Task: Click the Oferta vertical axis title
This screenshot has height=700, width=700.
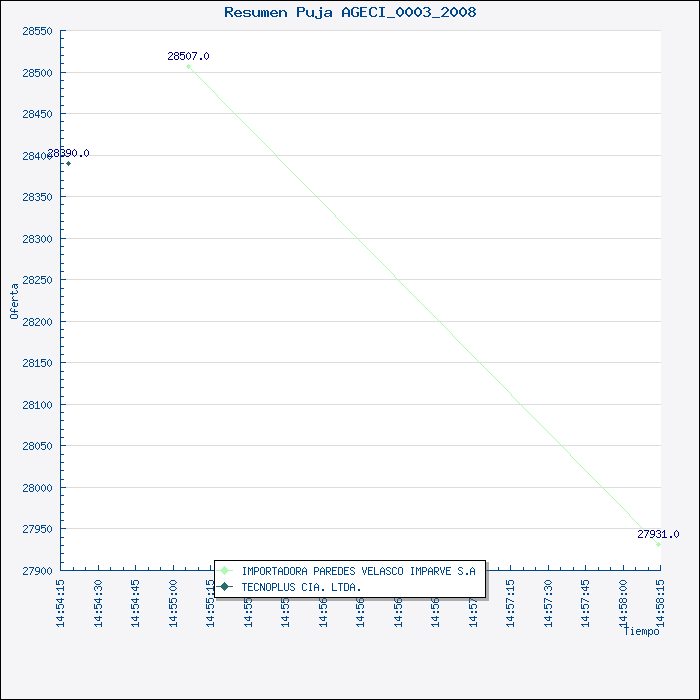Action: pyautogui.click(x=15, y=301)
